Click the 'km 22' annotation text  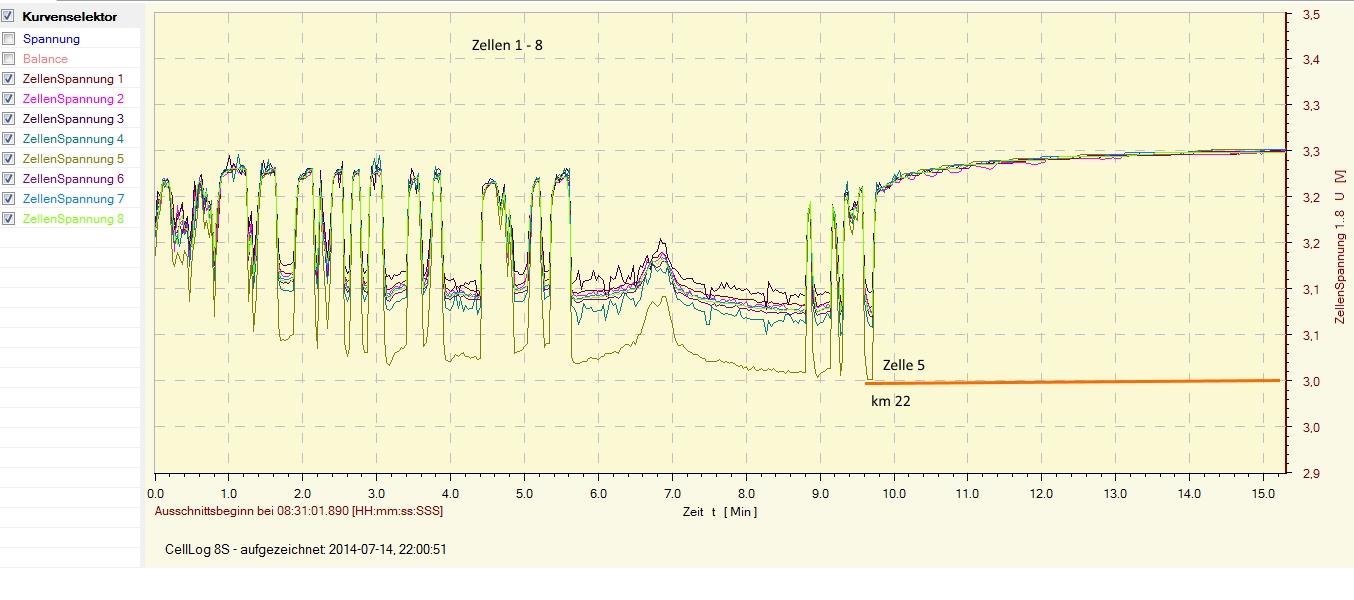890,400
